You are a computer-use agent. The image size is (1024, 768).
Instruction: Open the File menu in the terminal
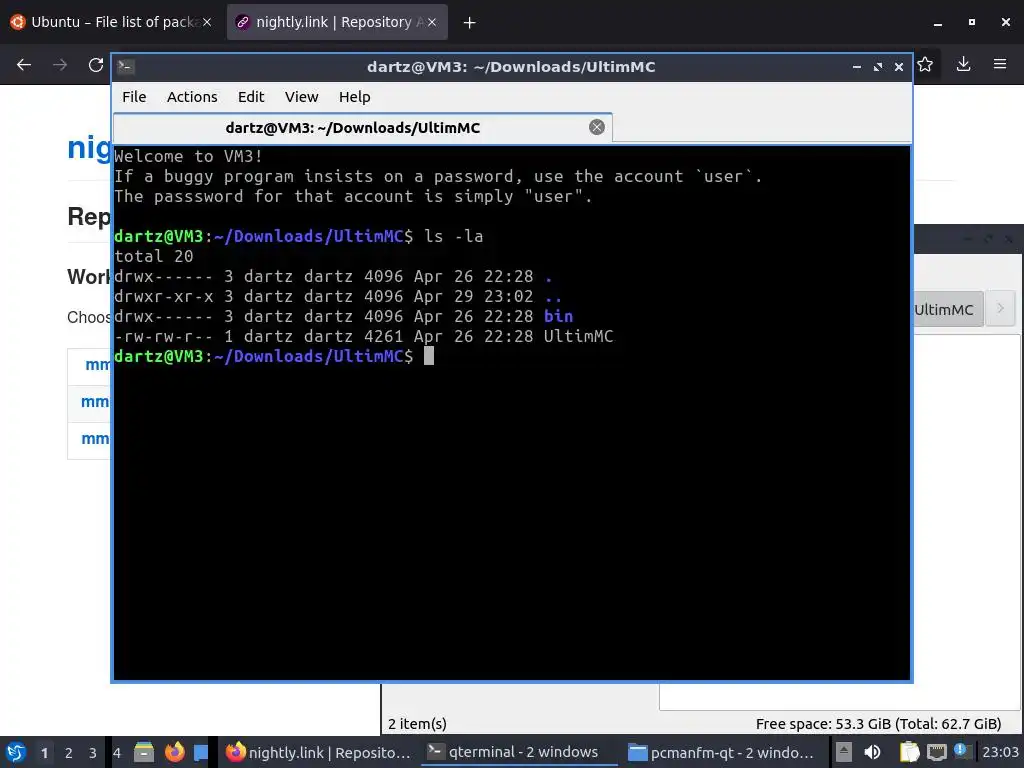[x=134, y=97]
